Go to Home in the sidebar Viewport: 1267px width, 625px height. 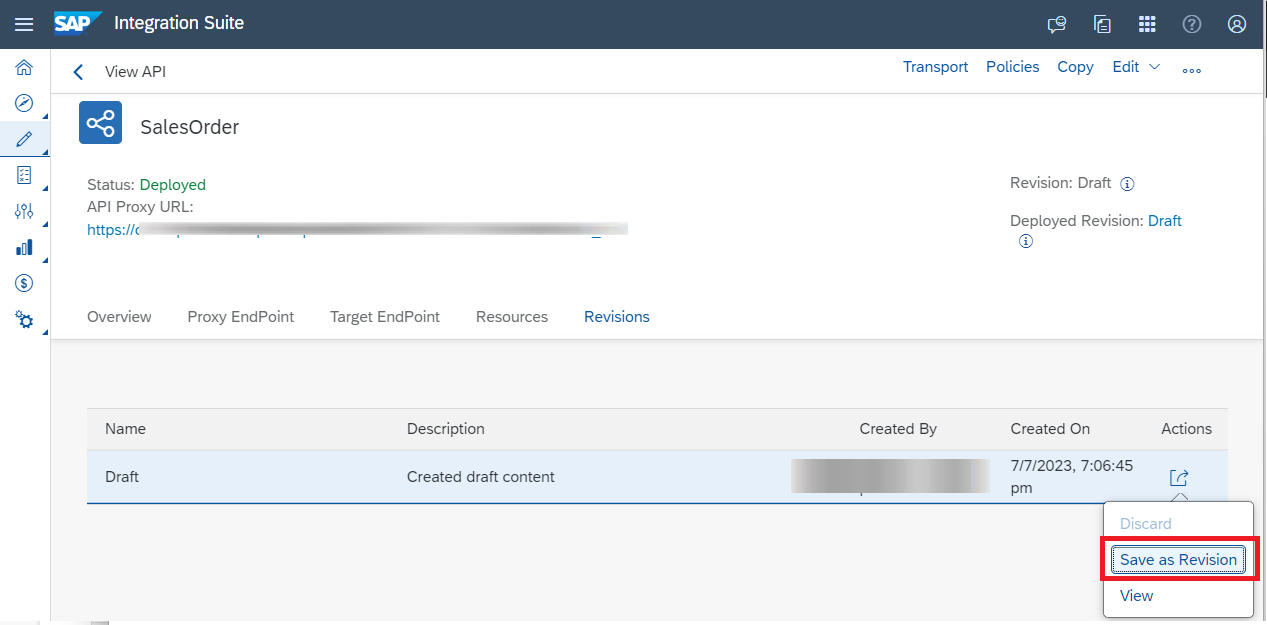point(24,68)
